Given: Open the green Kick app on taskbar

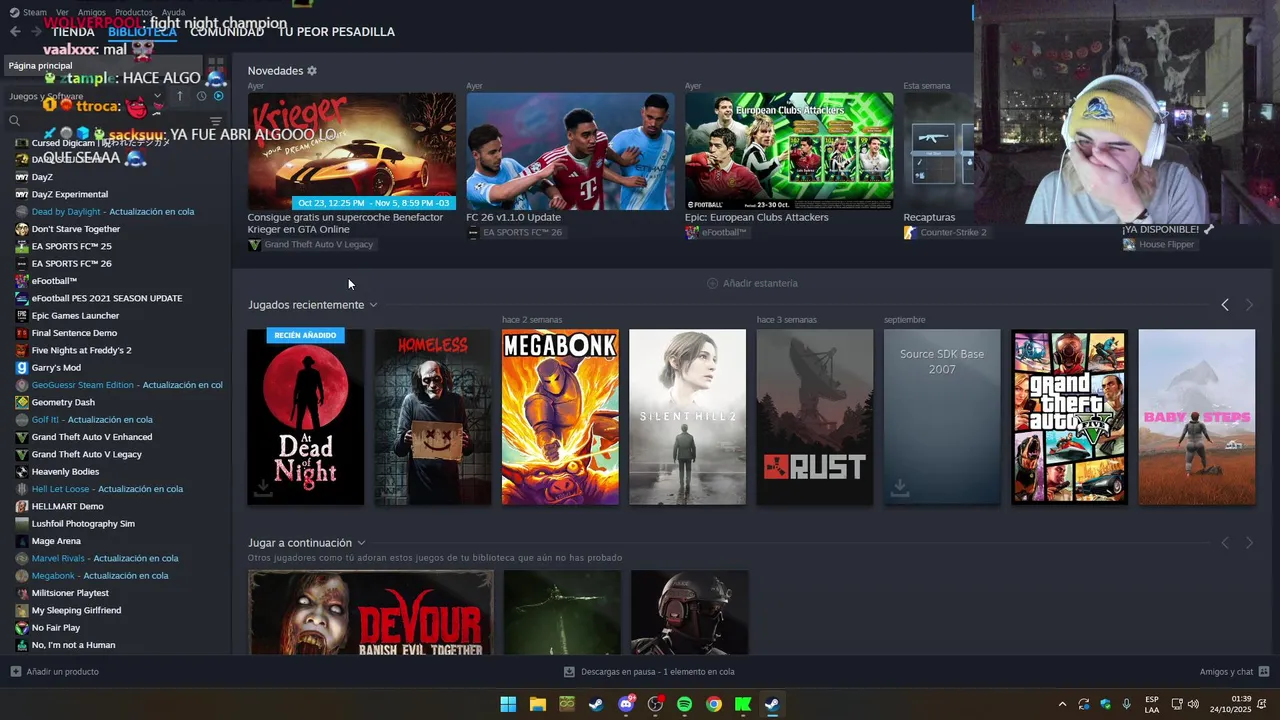Looking at the screenshot, I should (x=743, y=704).
